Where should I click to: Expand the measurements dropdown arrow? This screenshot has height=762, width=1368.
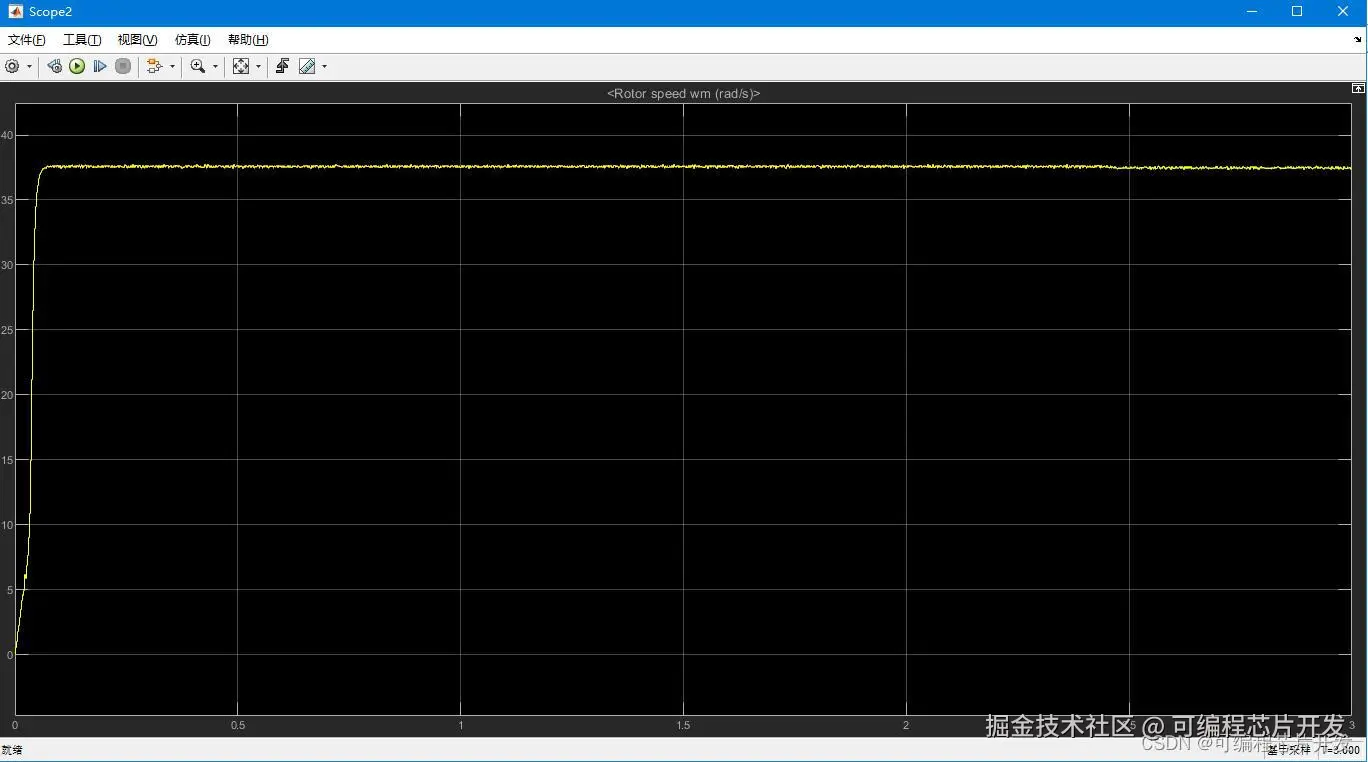pyautogui.click(x=324, y=67)
